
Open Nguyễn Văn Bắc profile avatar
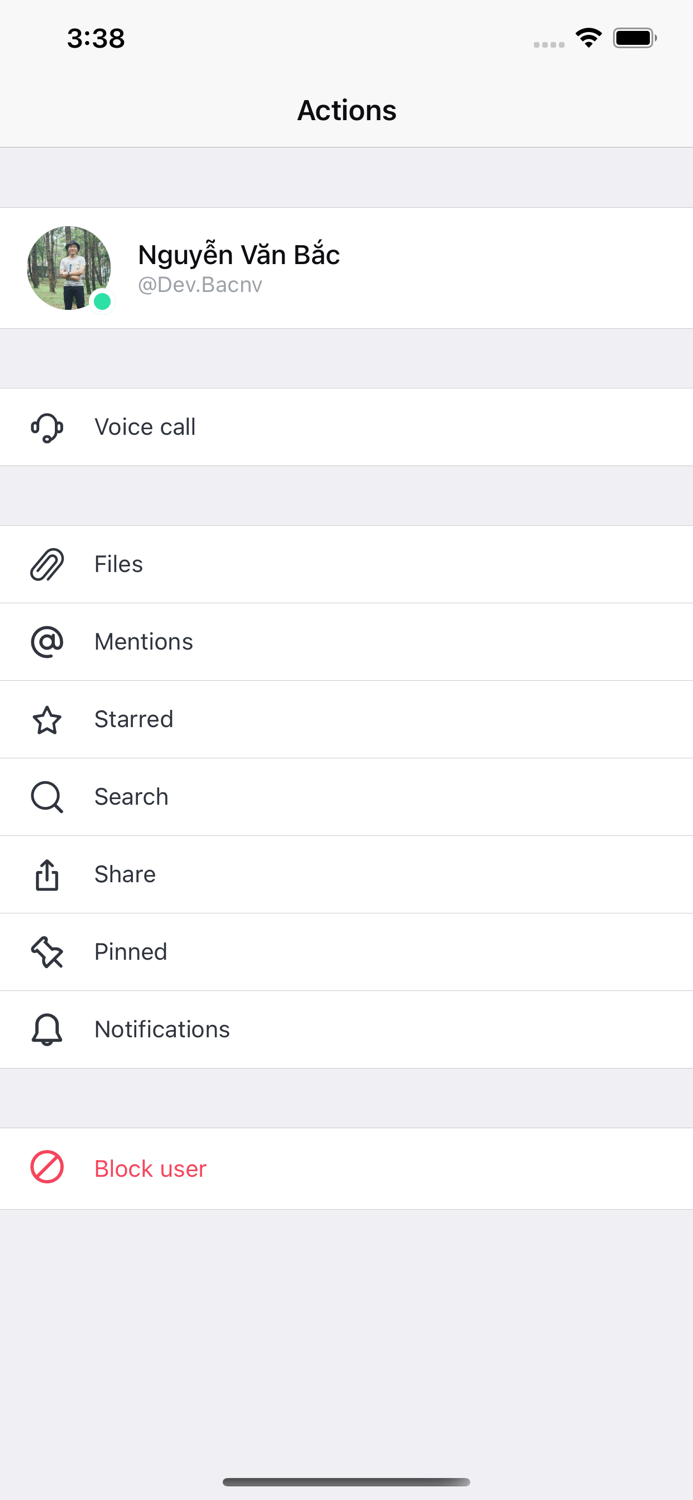[x=68, y=267]
